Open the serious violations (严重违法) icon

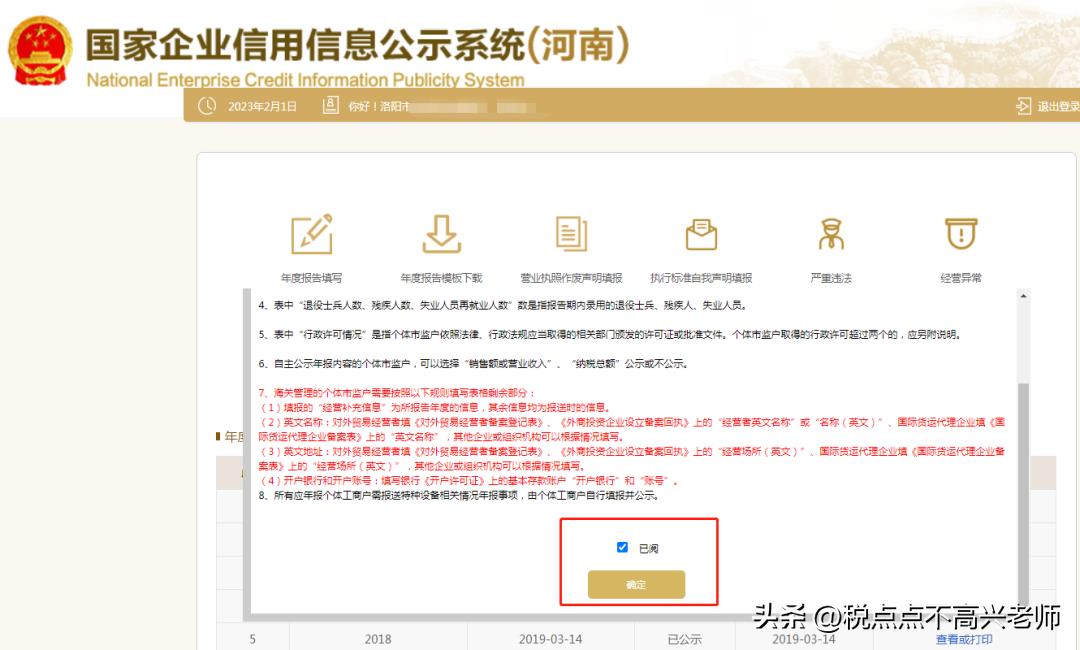(x=831, y=233)
